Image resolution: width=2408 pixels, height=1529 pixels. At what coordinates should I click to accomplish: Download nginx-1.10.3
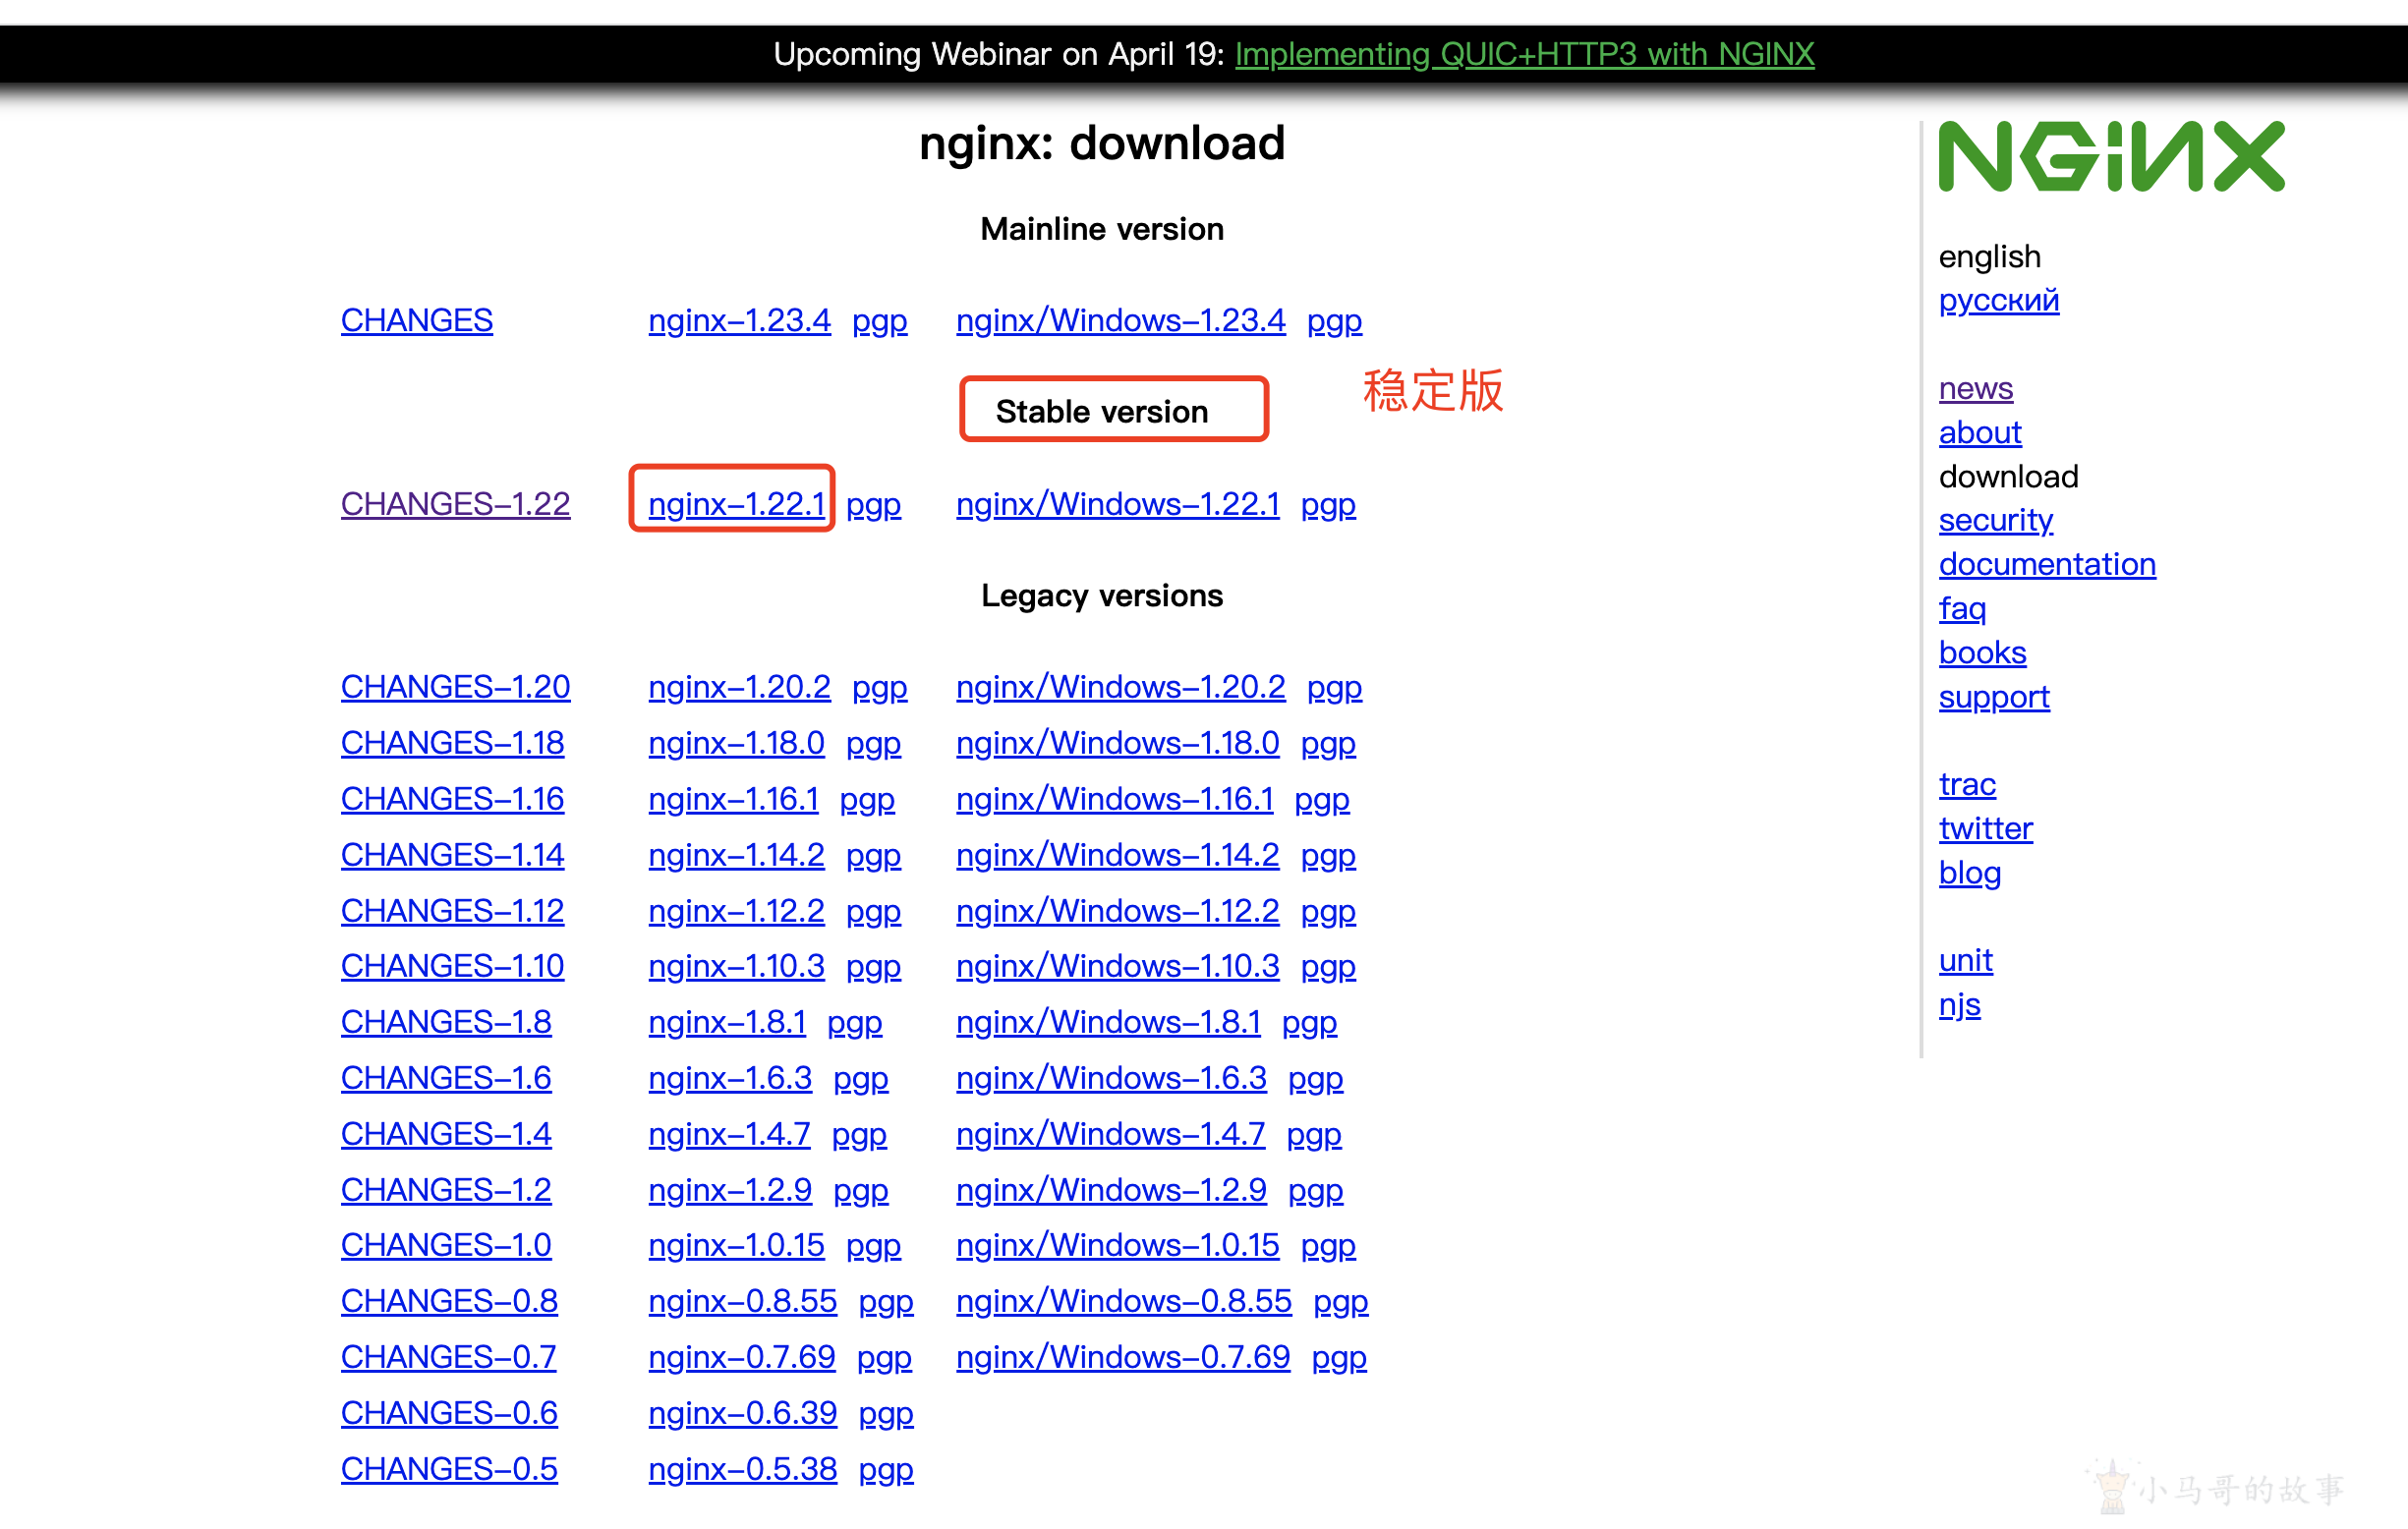tap(736, 966)
